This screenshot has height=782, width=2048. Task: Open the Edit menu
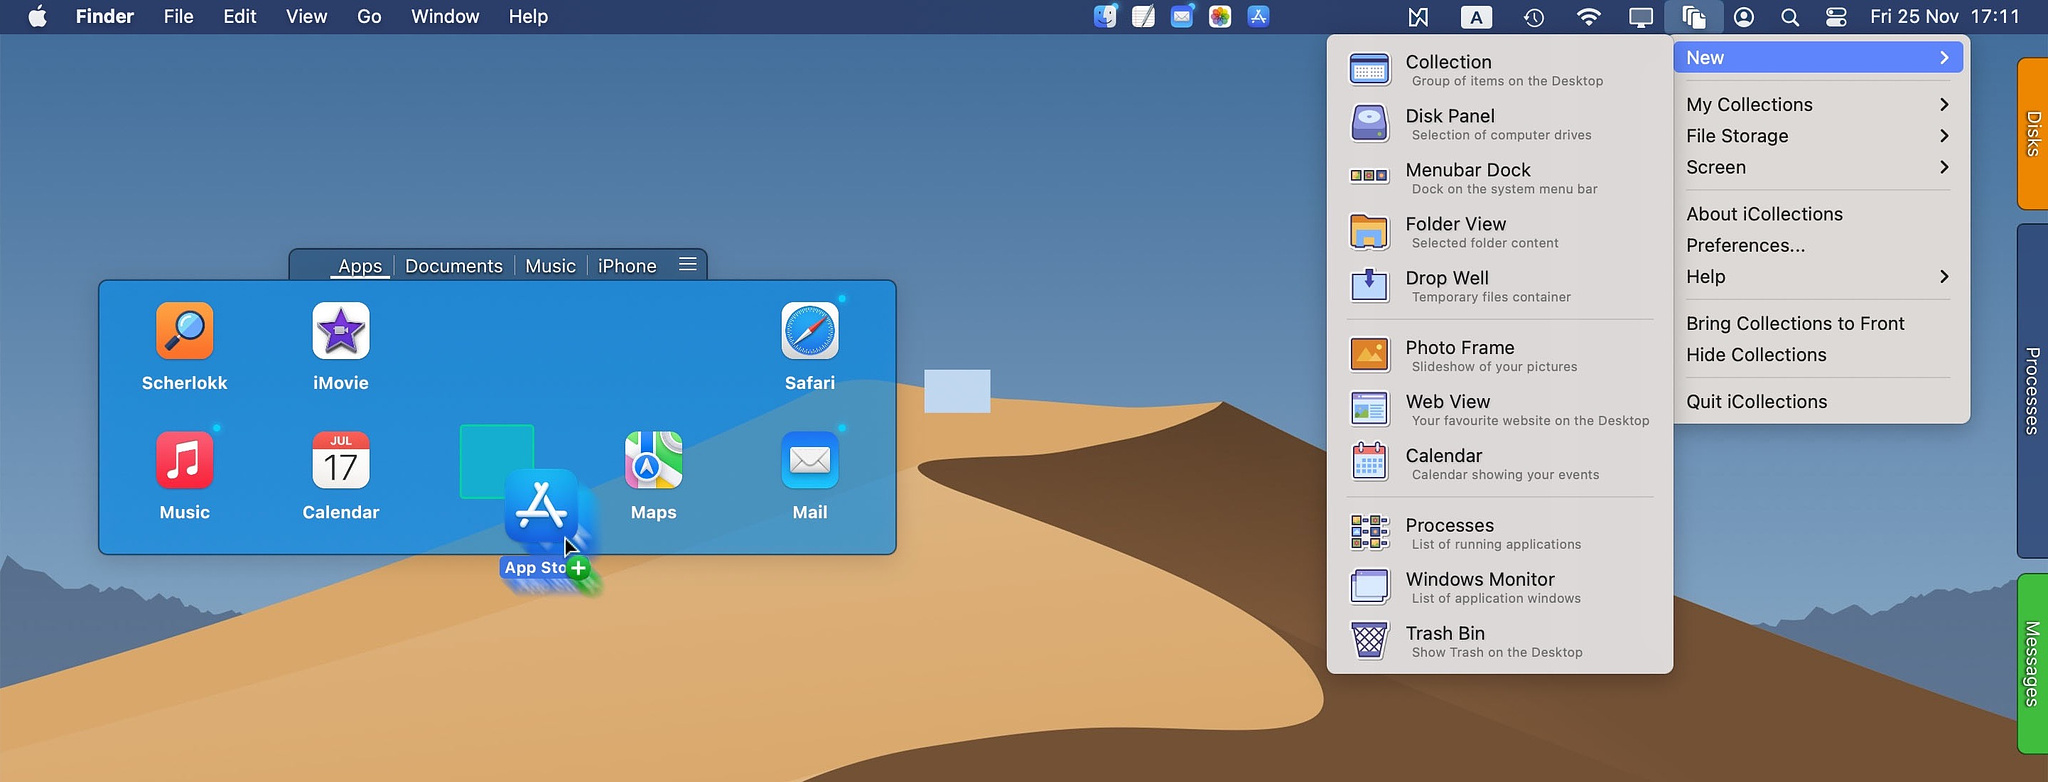click(x=240, y=16)
